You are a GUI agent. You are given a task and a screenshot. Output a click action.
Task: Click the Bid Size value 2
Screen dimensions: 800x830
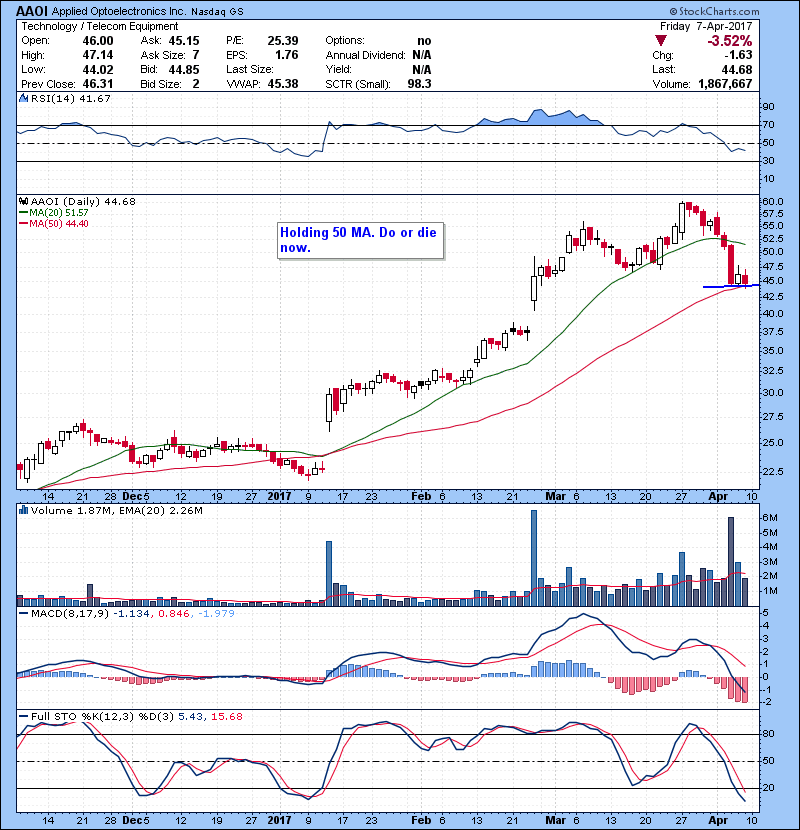(196, 84)
